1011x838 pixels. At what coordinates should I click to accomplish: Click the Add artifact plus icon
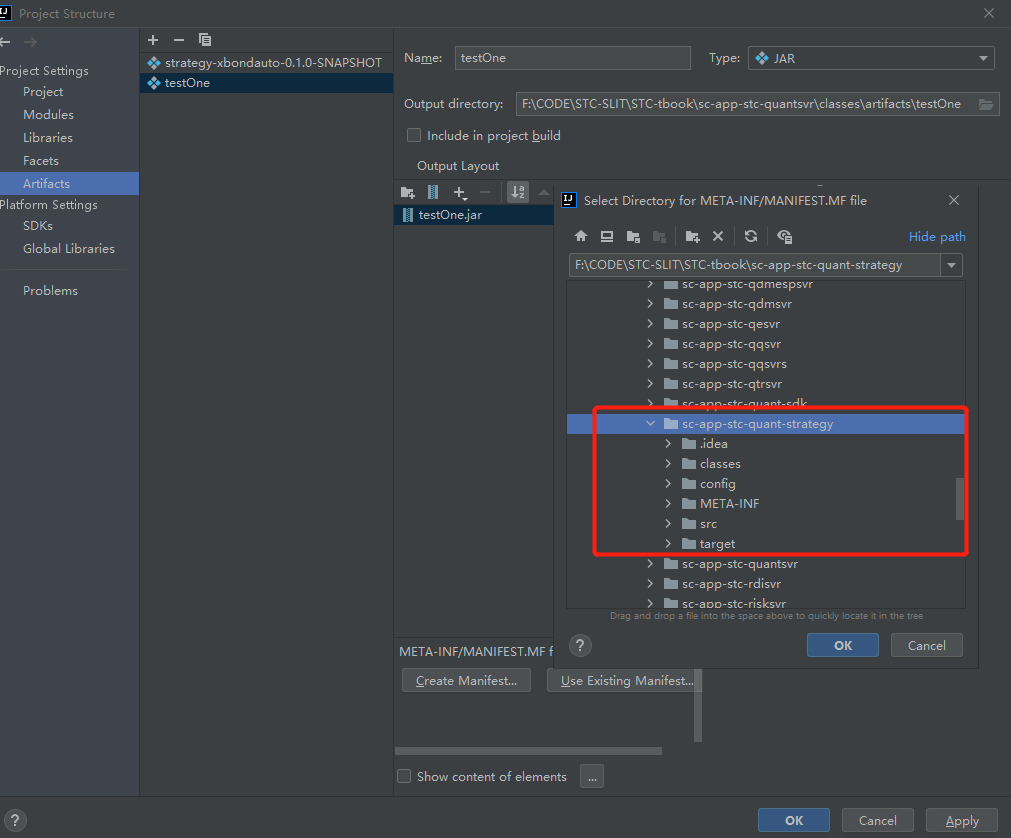pos(153,40)
